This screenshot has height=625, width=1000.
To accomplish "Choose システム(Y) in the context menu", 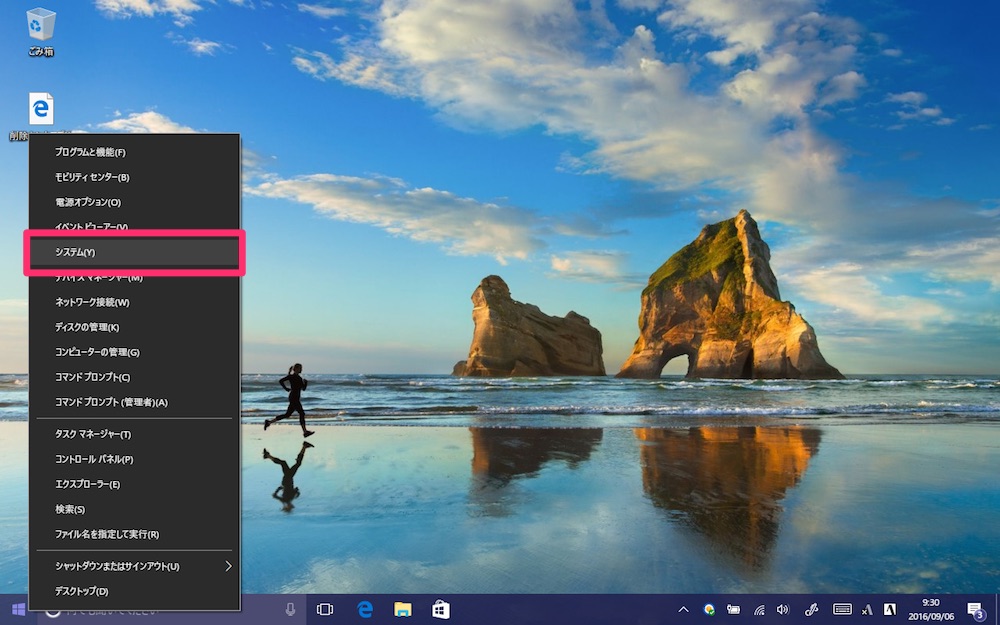I will [x=135, y=253].
